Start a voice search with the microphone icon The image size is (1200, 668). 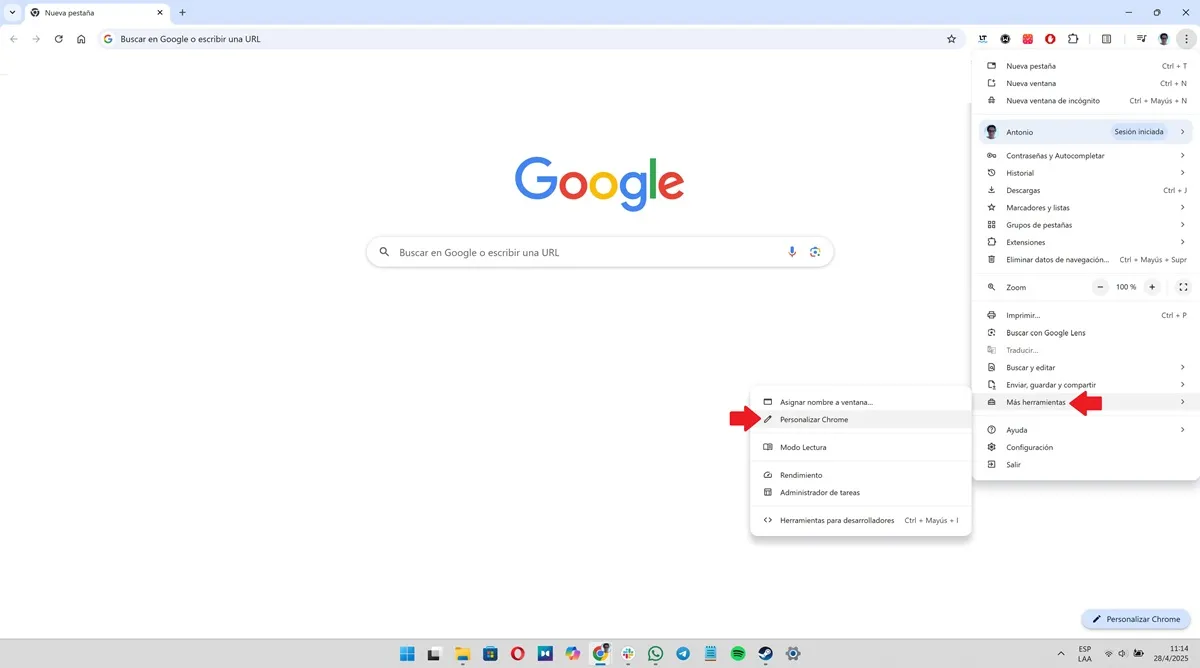coord(792,251)
